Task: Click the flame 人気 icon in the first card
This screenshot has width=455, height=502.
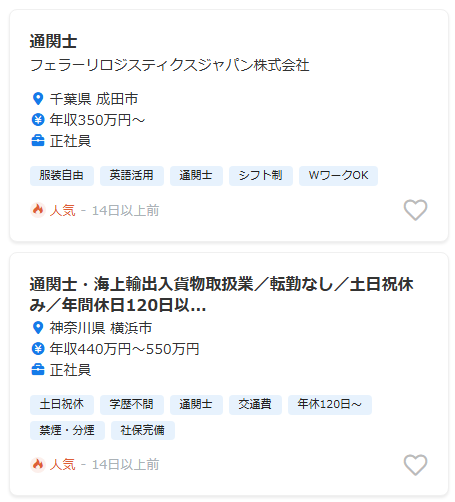Action: coord(38,210)
